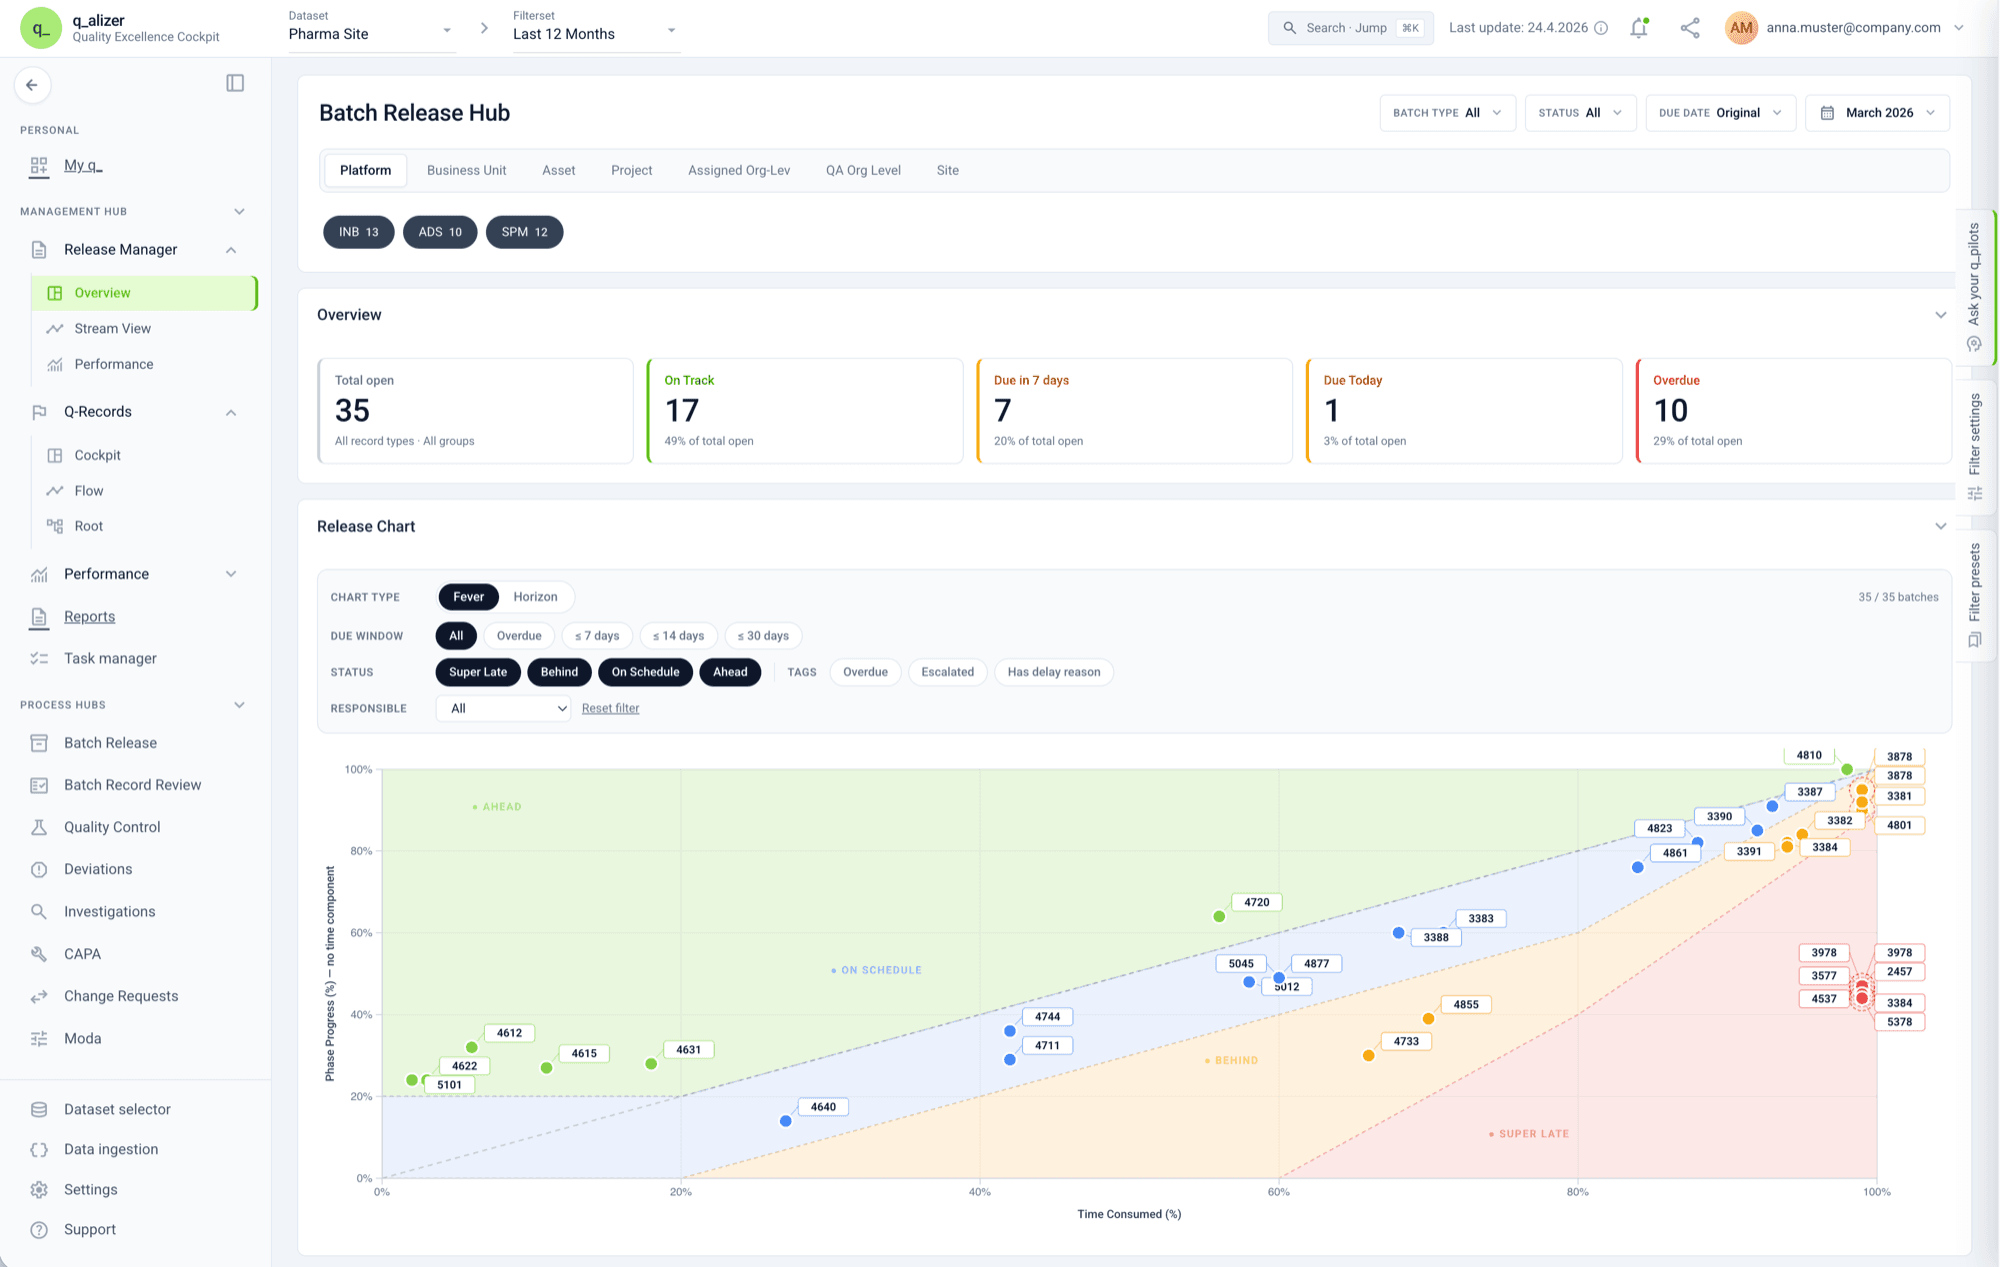Open the Dataset Pharma Site dropdown
Viewport: 2000px width, 1267px height.
pos(371,34)
